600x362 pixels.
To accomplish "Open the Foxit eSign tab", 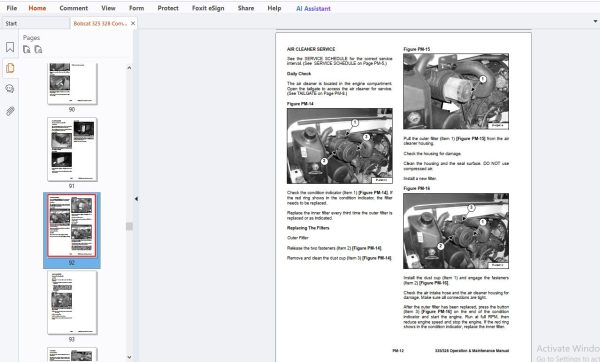I will coord(208,8).
